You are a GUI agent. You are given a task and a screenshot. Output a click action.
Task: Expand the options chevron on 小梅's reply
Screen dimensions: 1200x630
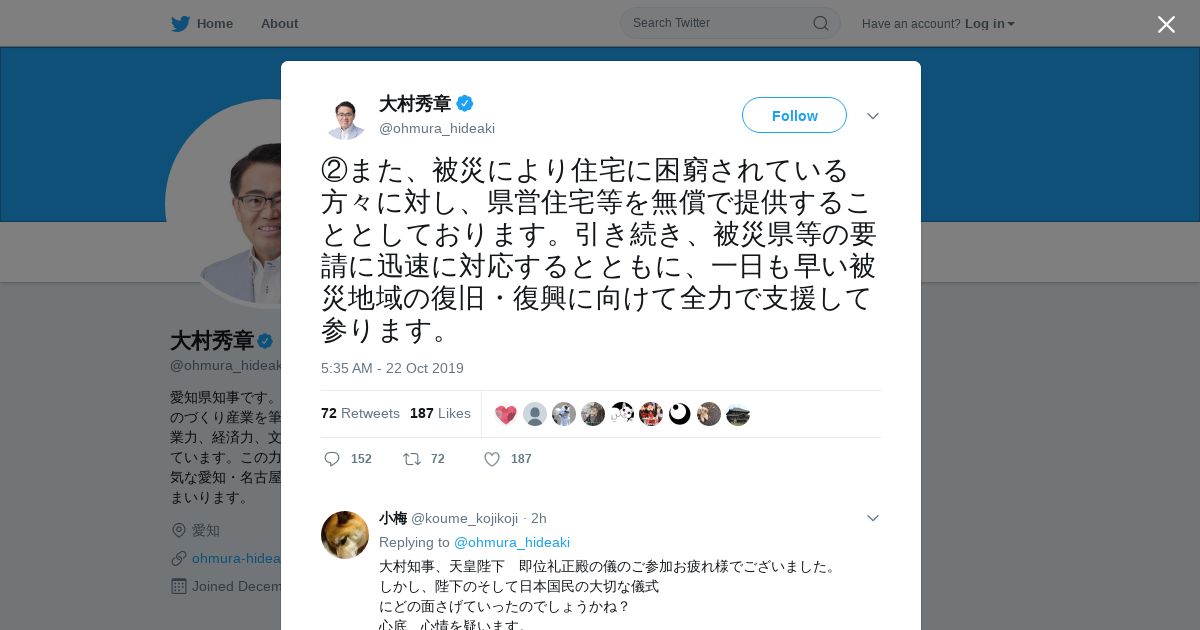873,518
